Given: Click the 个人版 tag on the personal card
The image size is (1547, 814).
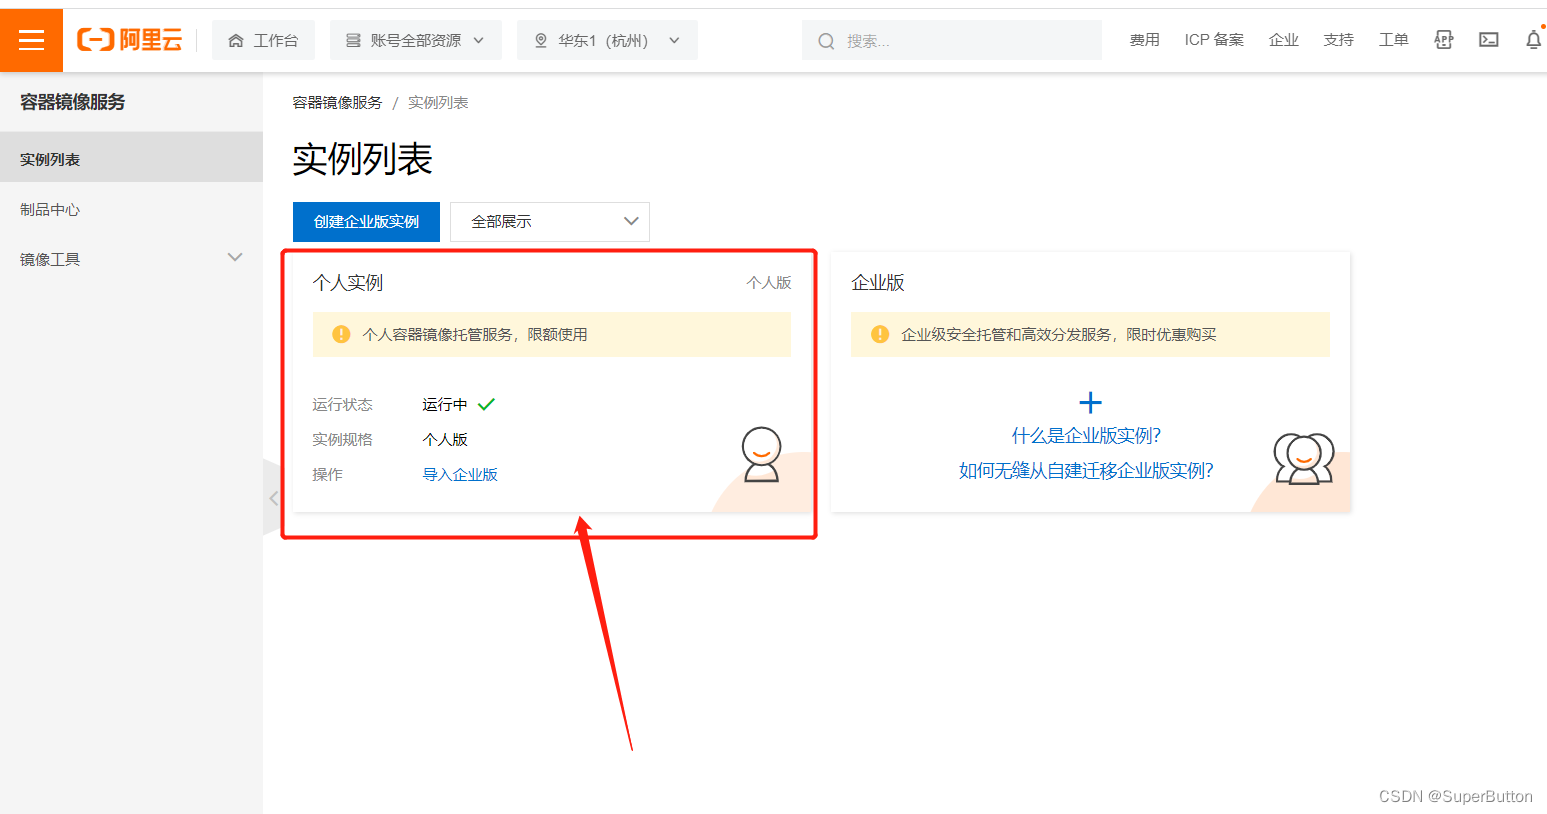Looking at the screenshot, I should (x=769, y=283).
